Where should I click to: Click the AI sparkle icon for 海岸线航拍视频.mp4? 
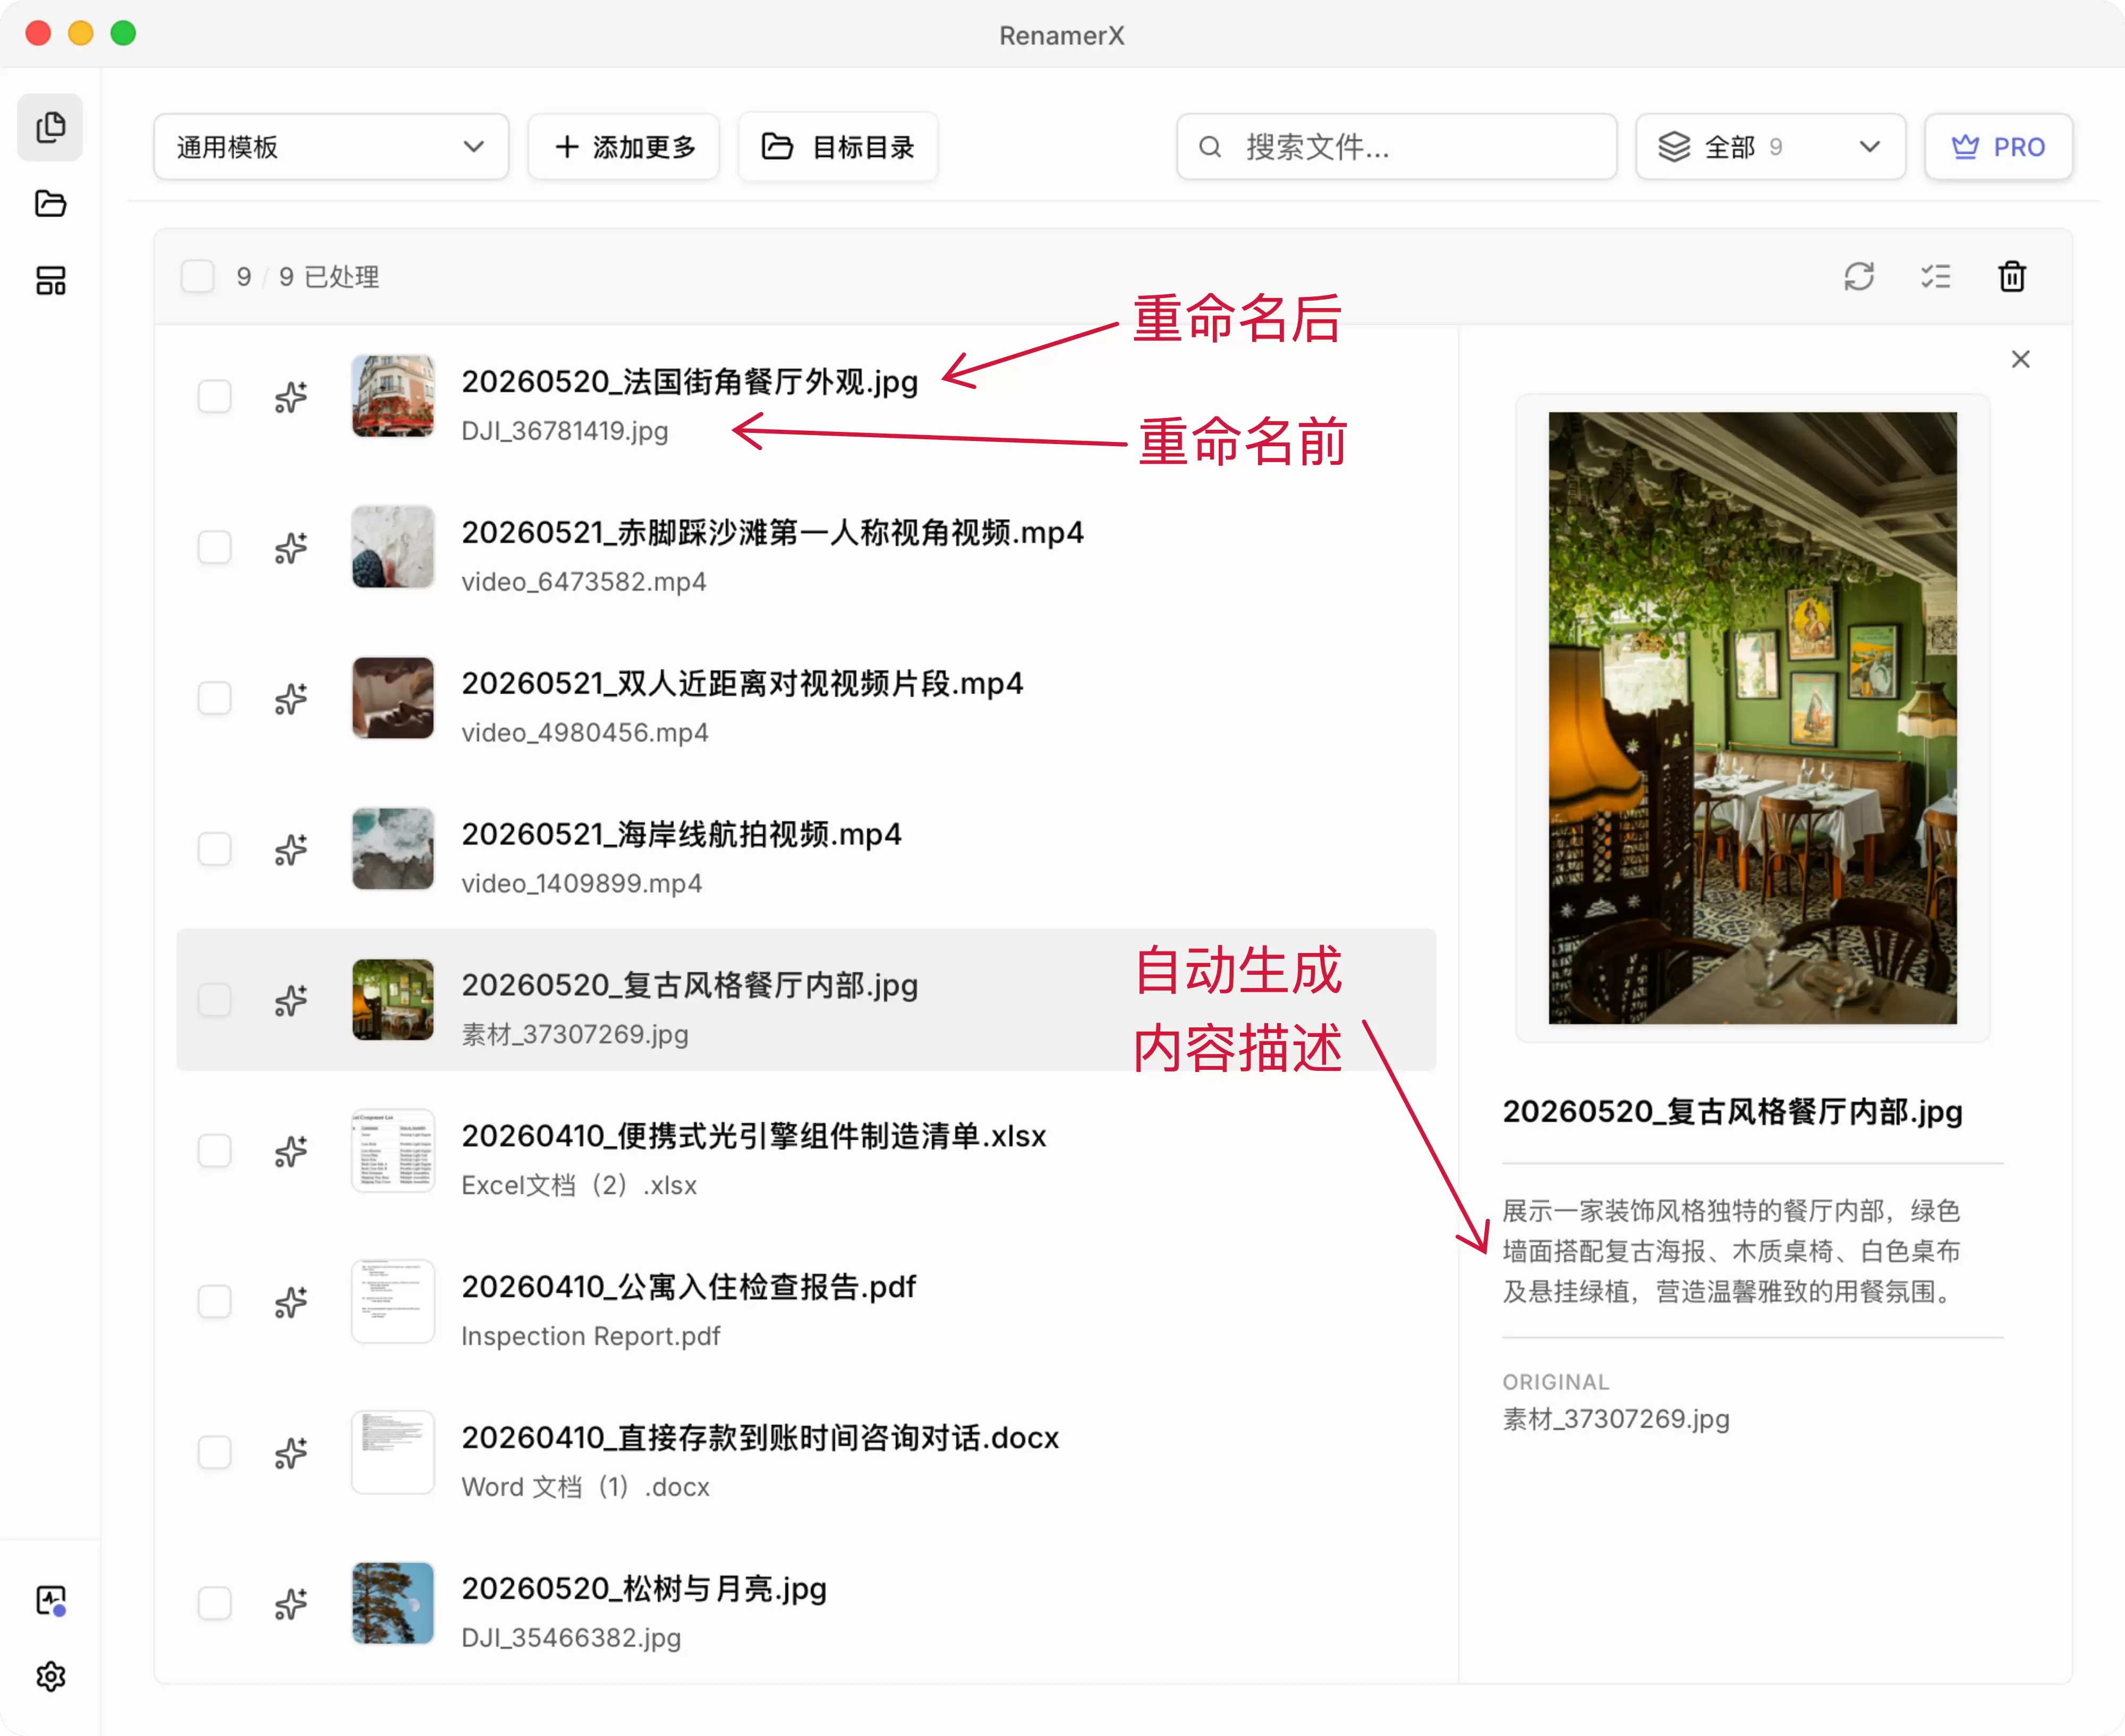click(x=291, y=849)
